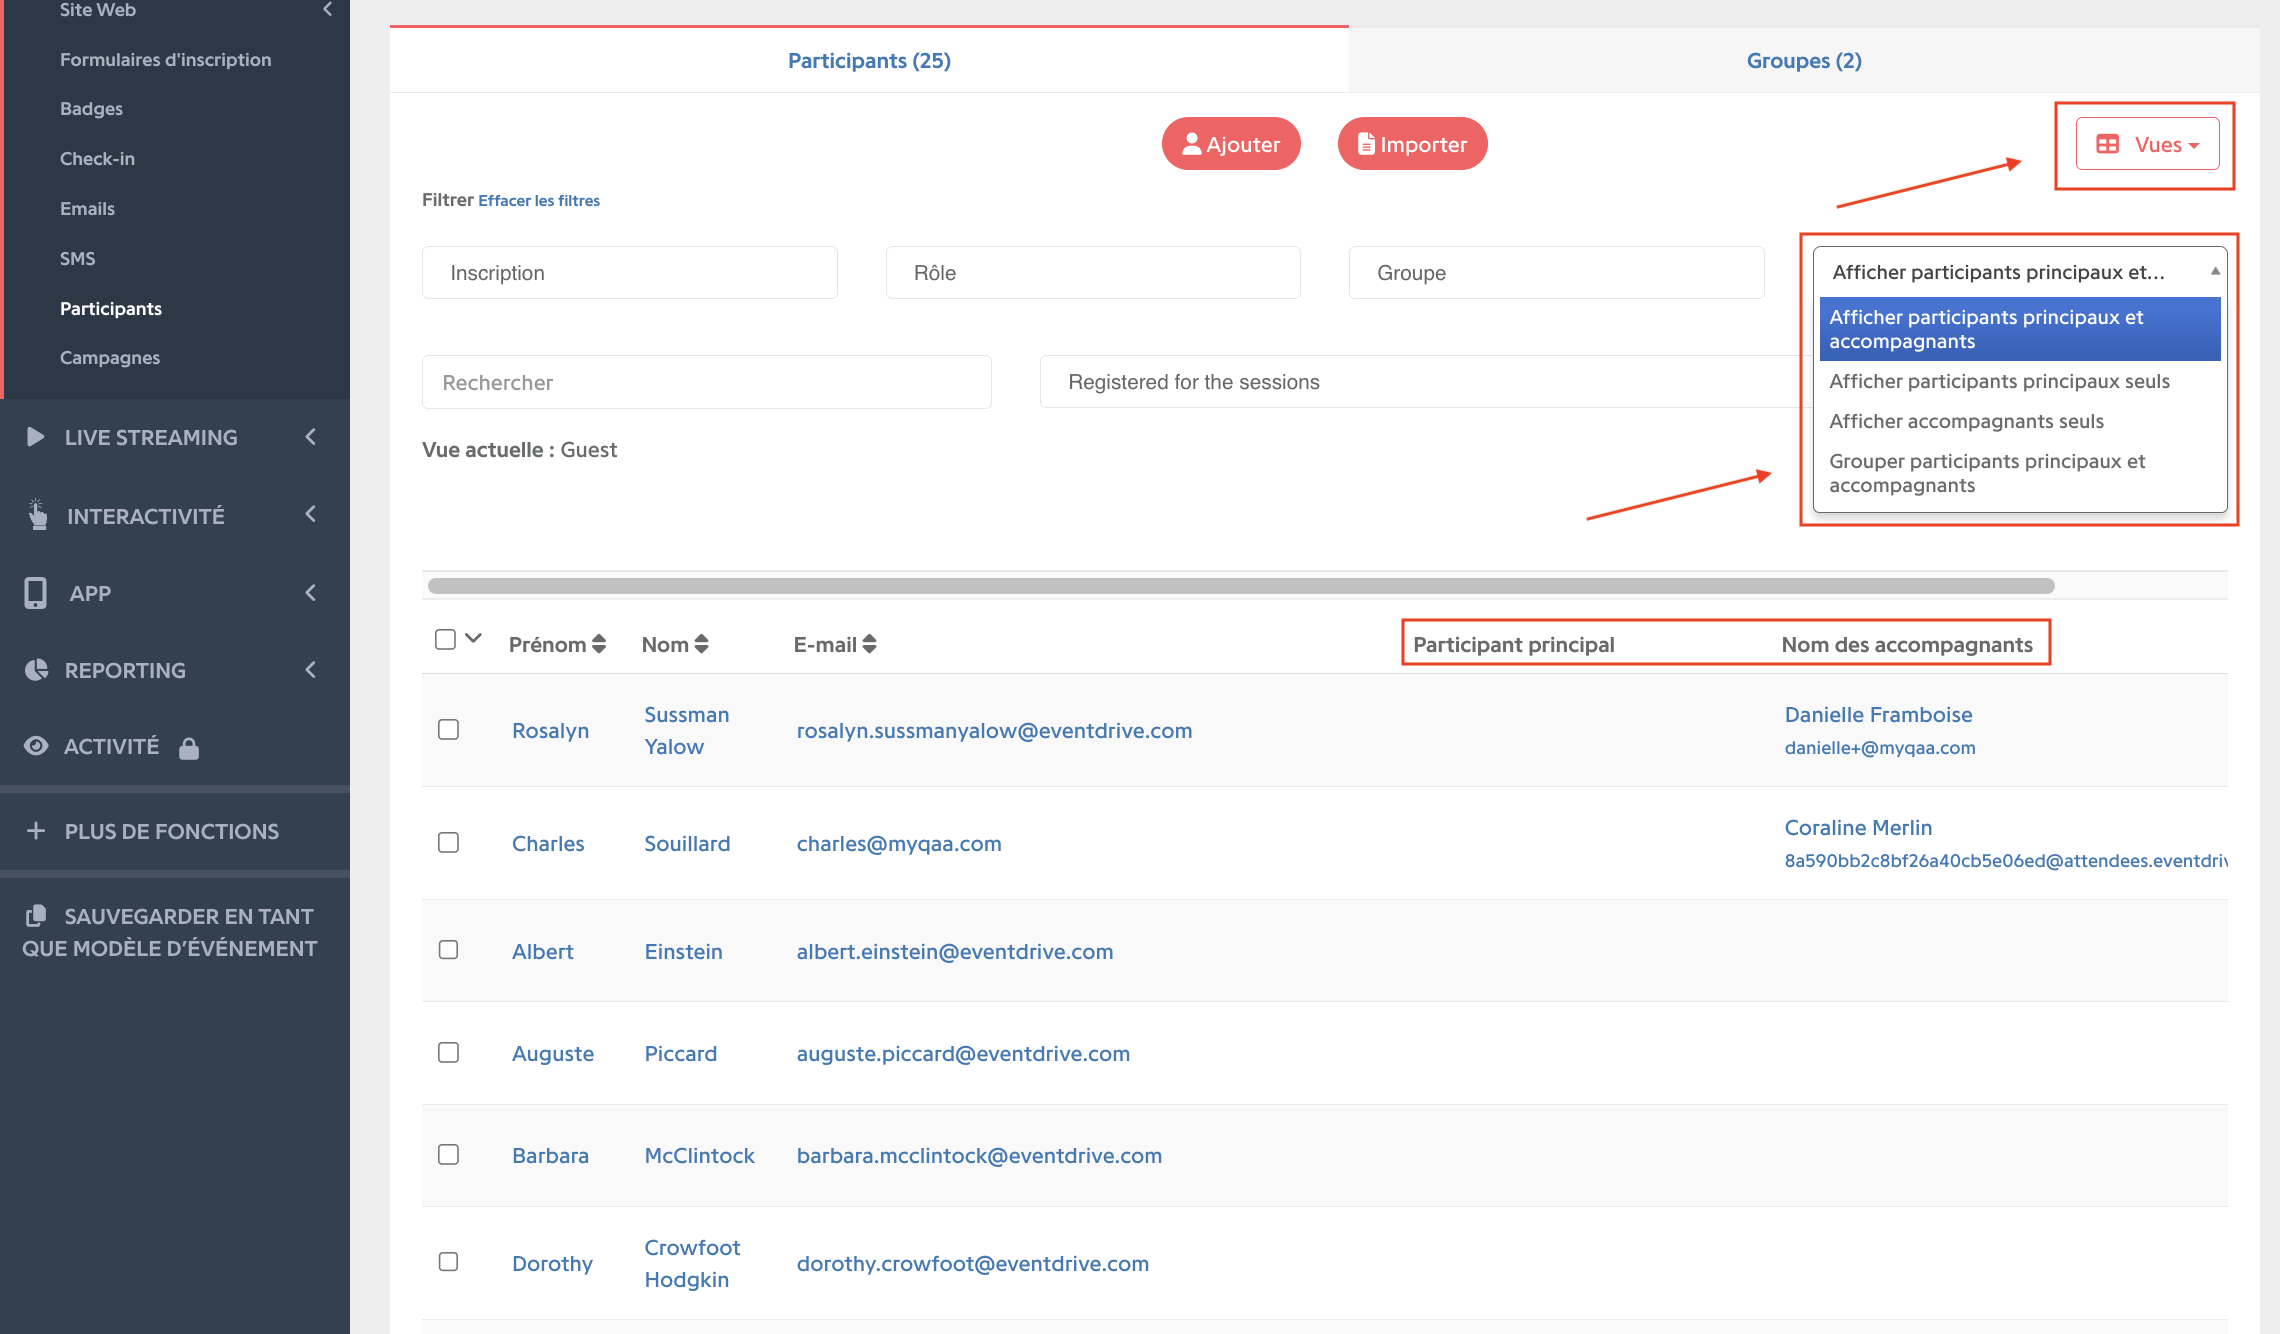Click rosalyn.sussmanyalow@eventdrive.com email link

point(994,730)
